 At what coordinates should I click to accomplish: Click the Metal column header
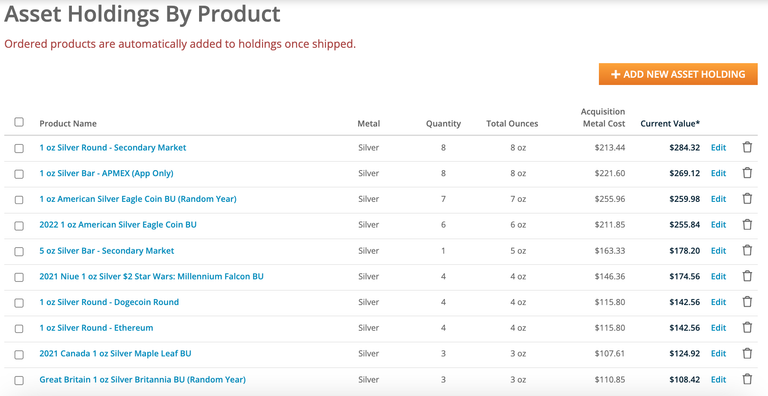368,124
